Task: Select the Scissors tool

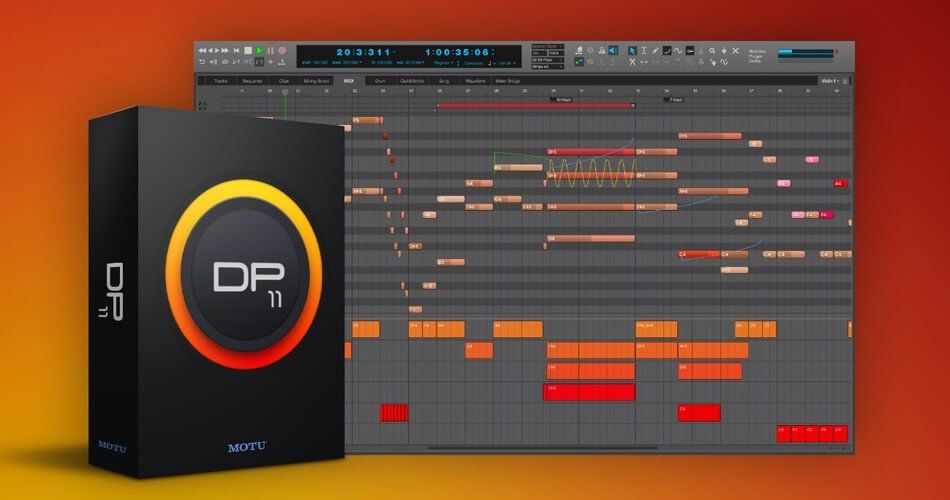Action: pyautogui.click(x=632, y=62)
